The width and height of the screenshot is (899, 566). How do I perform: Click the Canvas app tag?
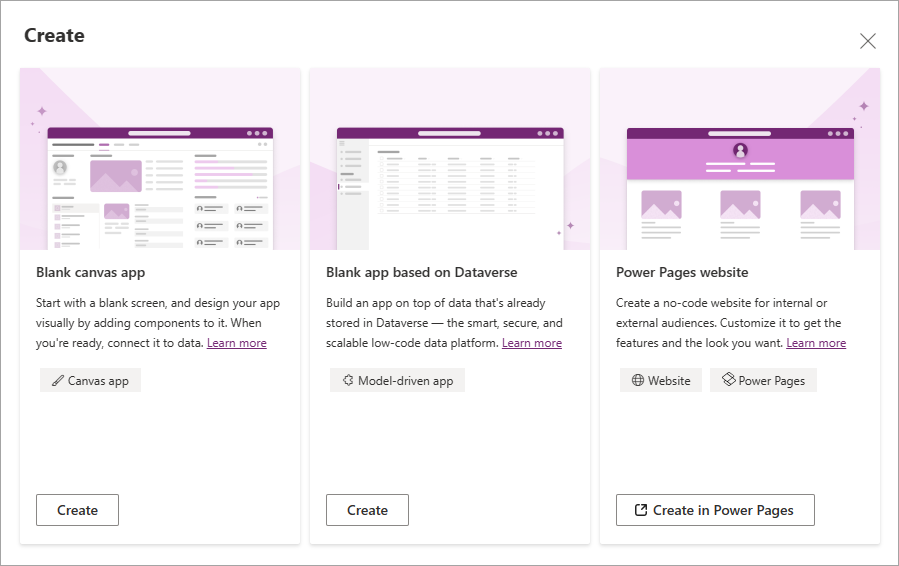(90, 380)
